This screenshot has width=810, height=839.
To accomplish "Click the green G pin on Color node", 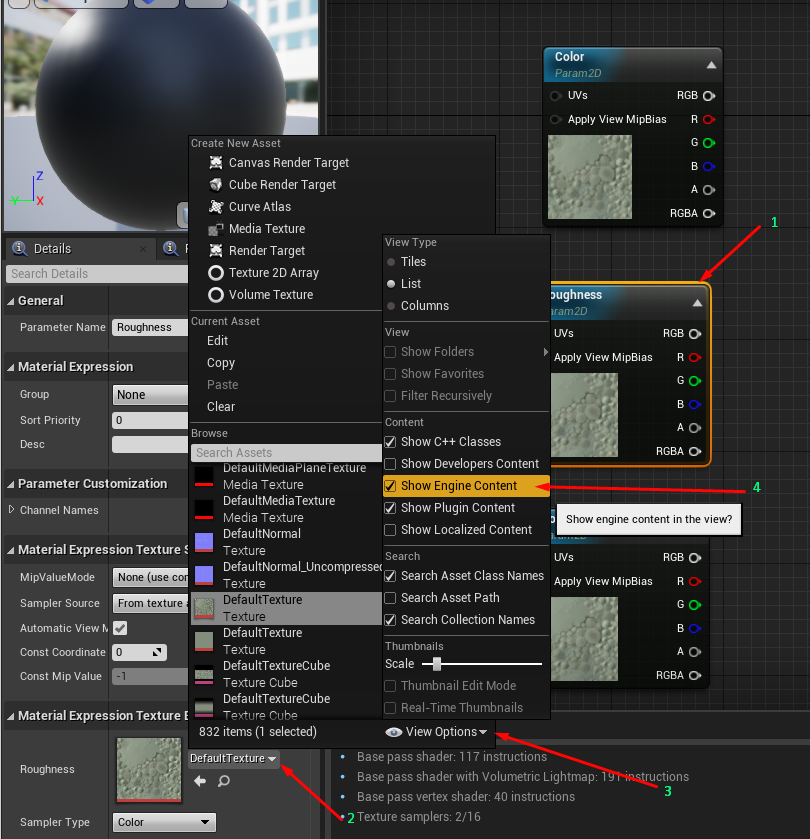I will [x=709, y=143].
